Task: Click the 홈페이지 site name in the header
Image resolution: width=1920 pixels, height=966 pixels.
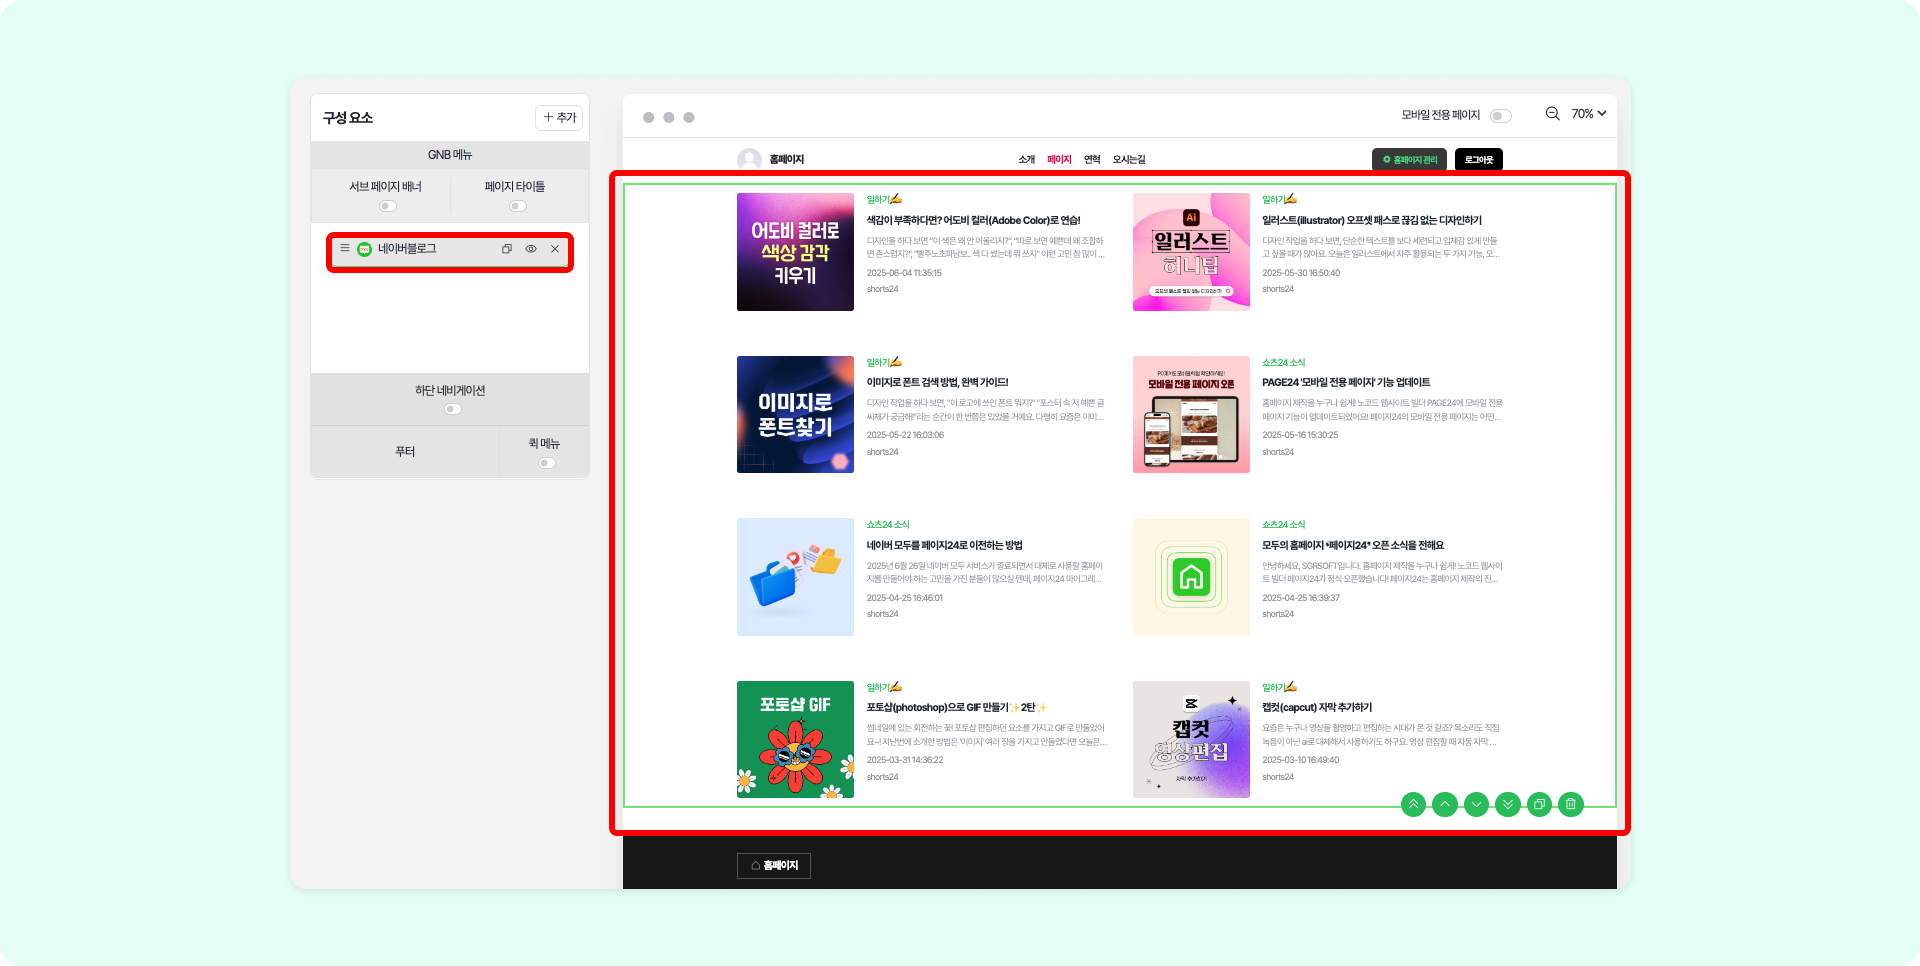Action: (x=787, y=160)
